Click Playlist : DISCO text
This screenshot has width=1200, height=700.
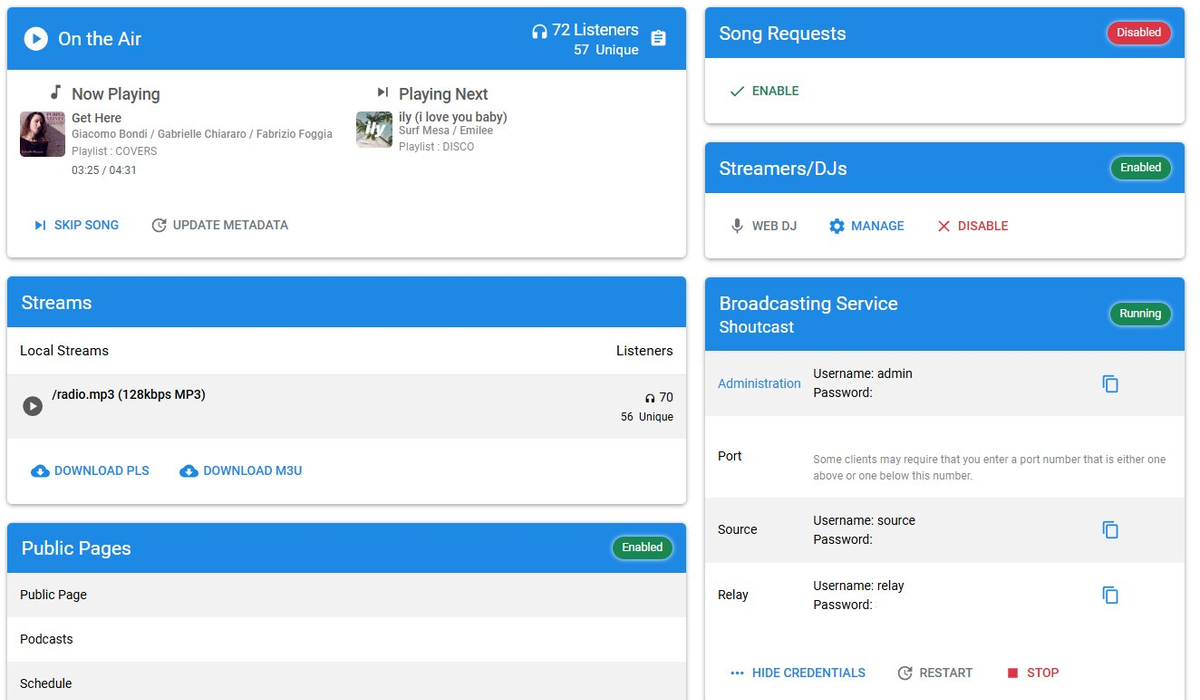[436, 147]
